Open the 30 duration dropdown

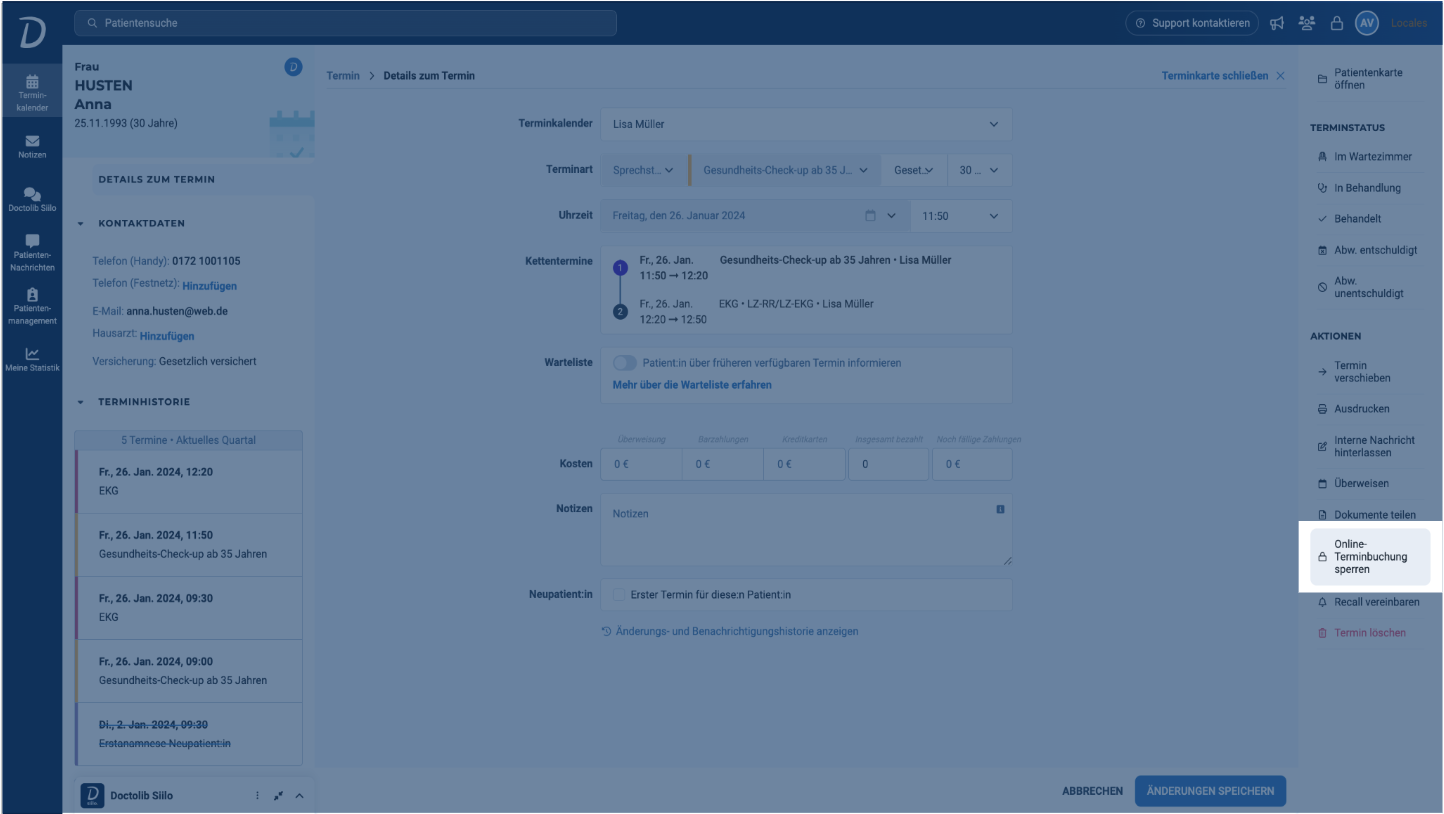coord(979,170)
